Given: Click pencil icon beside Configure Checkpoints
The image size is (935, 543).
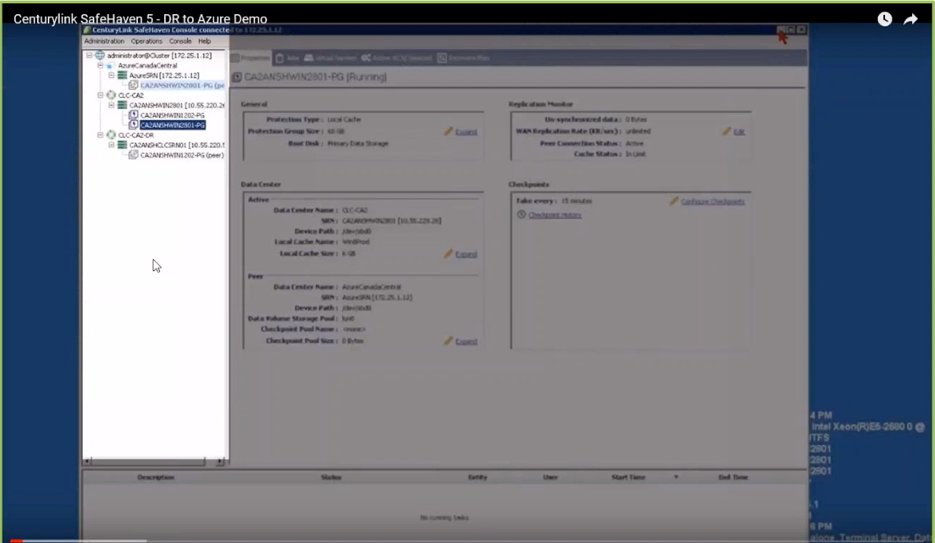Looking at the screenshot, I should (674, 201).
